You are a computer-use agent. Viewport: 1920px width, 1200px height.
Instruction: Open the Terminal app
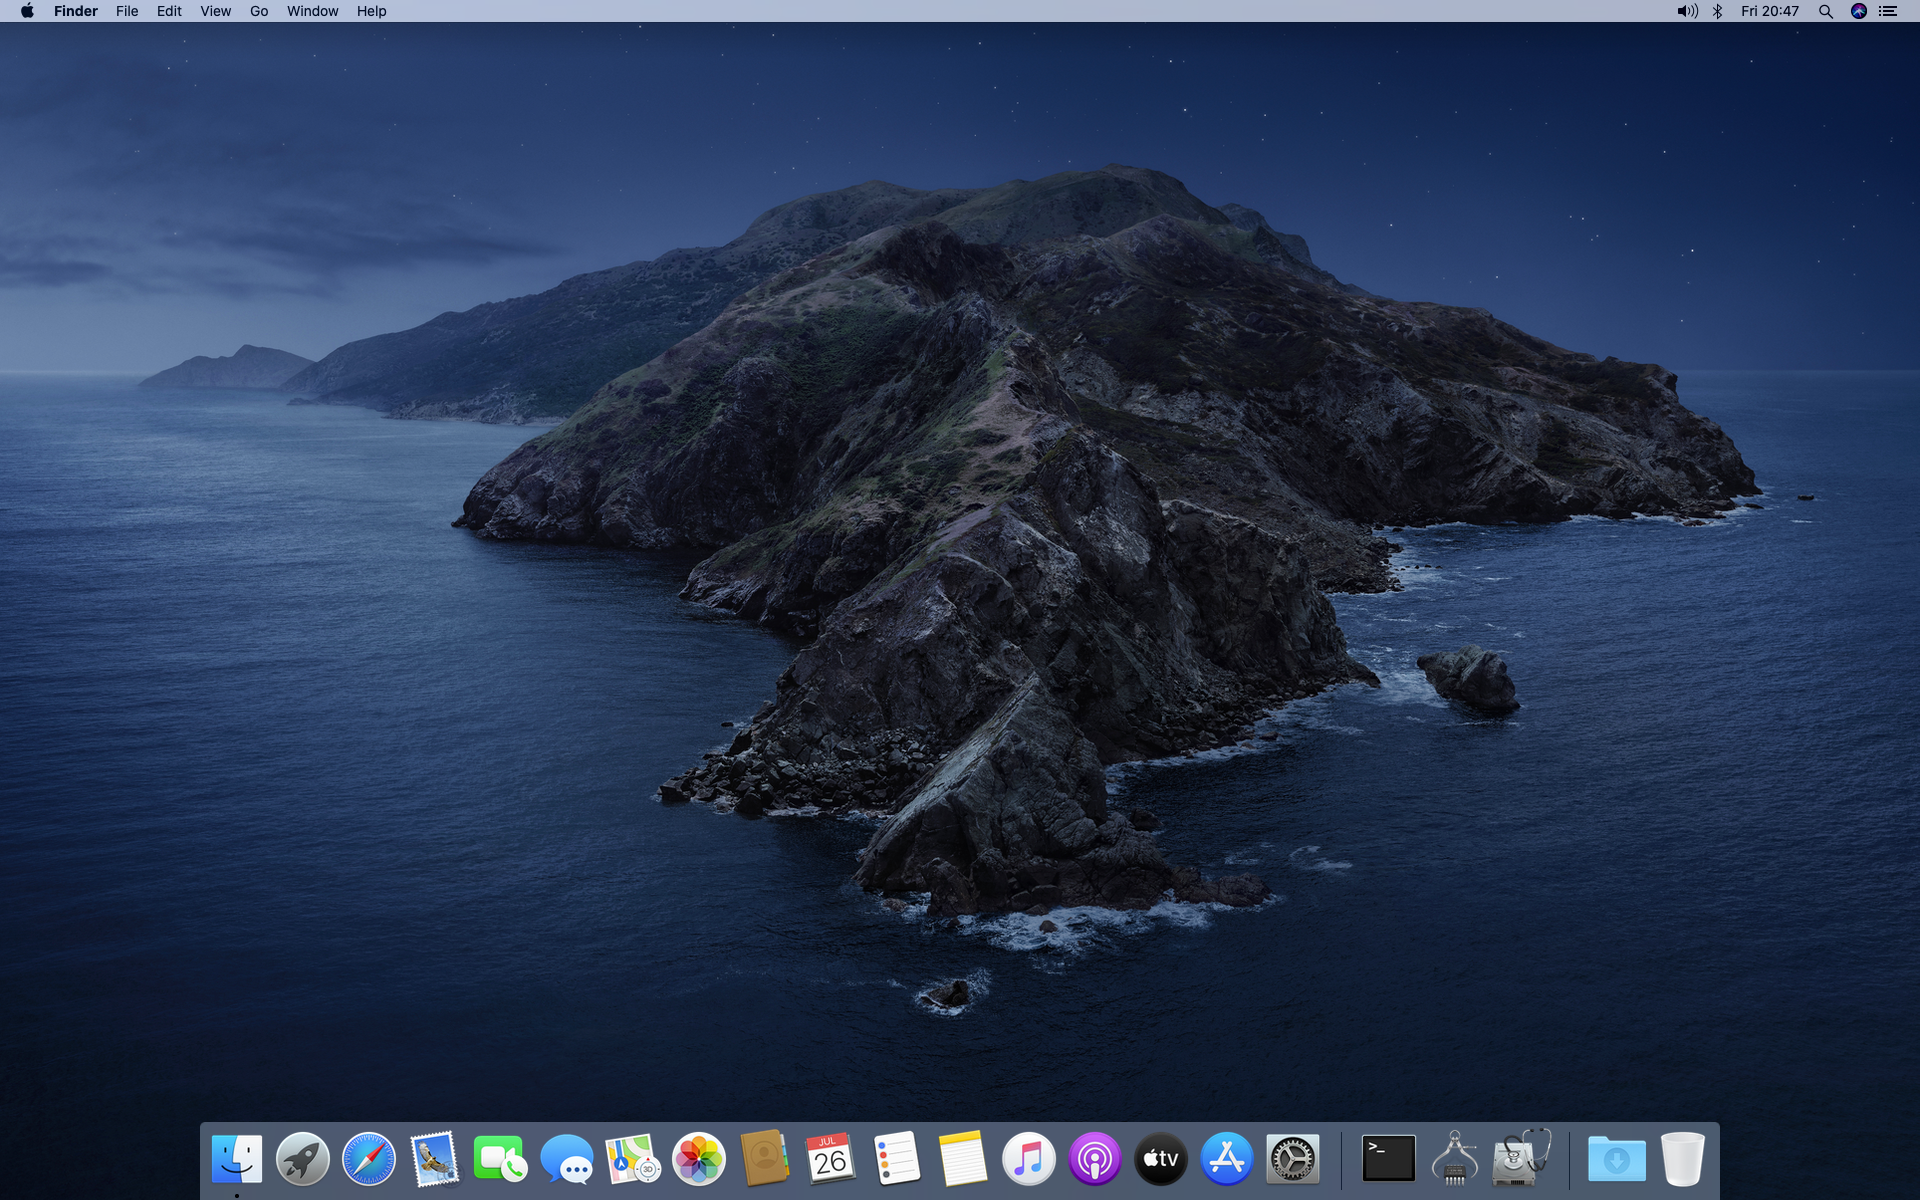(x=1389, y=1159)
